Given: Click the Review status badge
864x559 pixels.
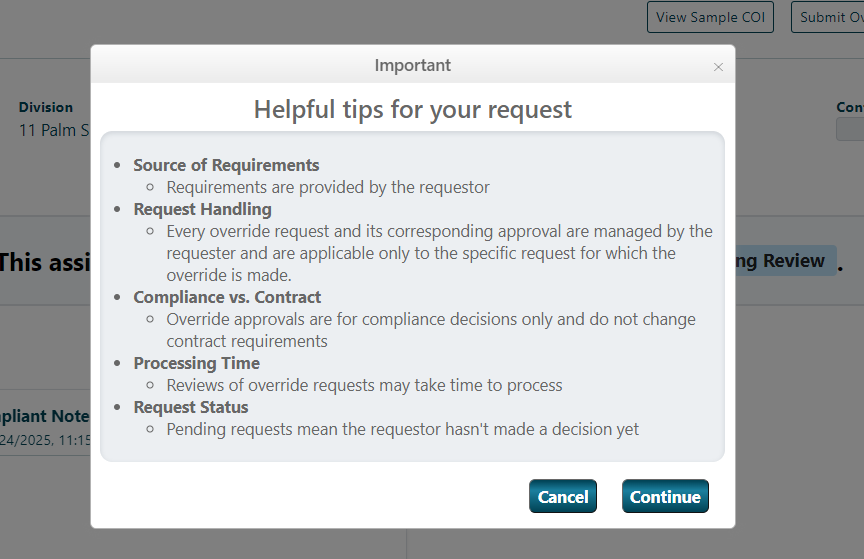Looking at the screenshot, I should (785, 261).
